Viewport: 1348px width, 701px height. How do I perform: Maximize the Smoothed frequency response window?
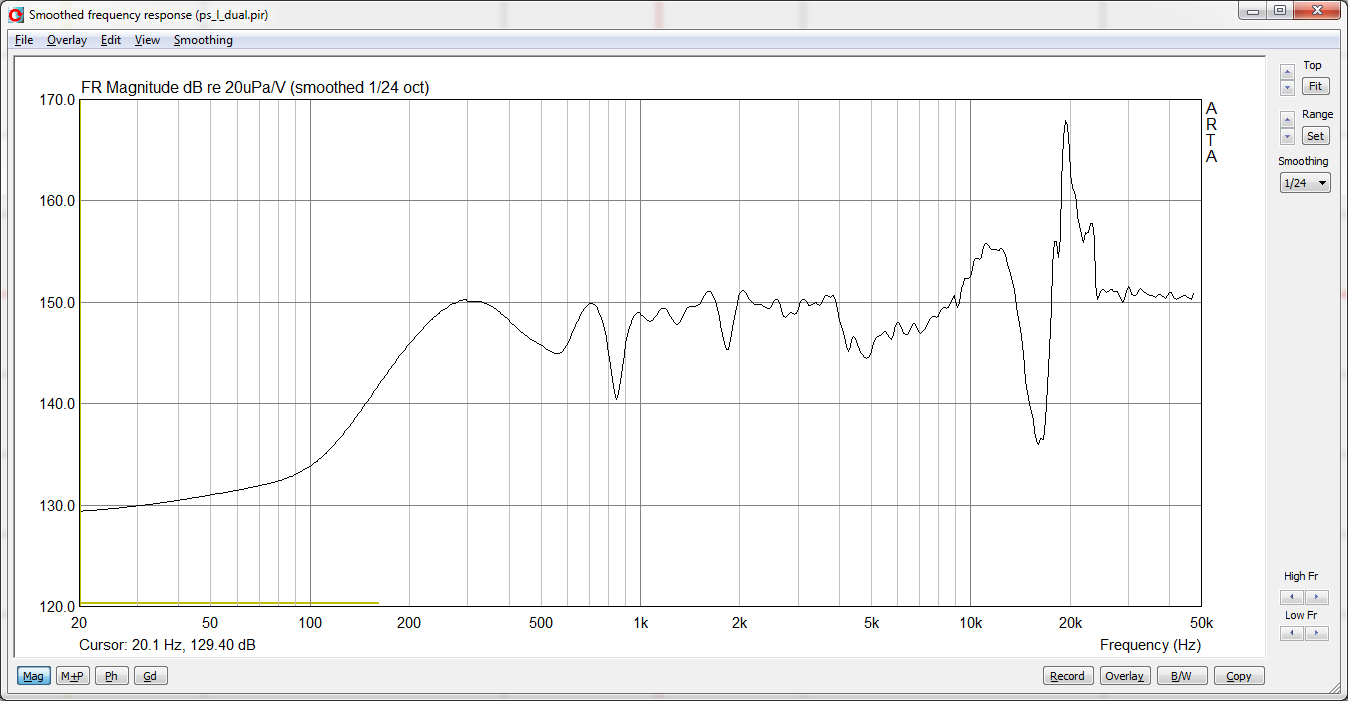coord(1279,10)
